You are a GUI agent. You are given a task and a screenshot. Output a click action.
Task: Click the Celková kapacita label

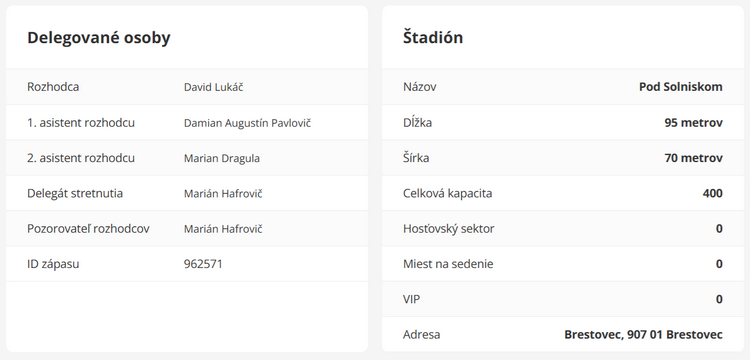(447, 194)
